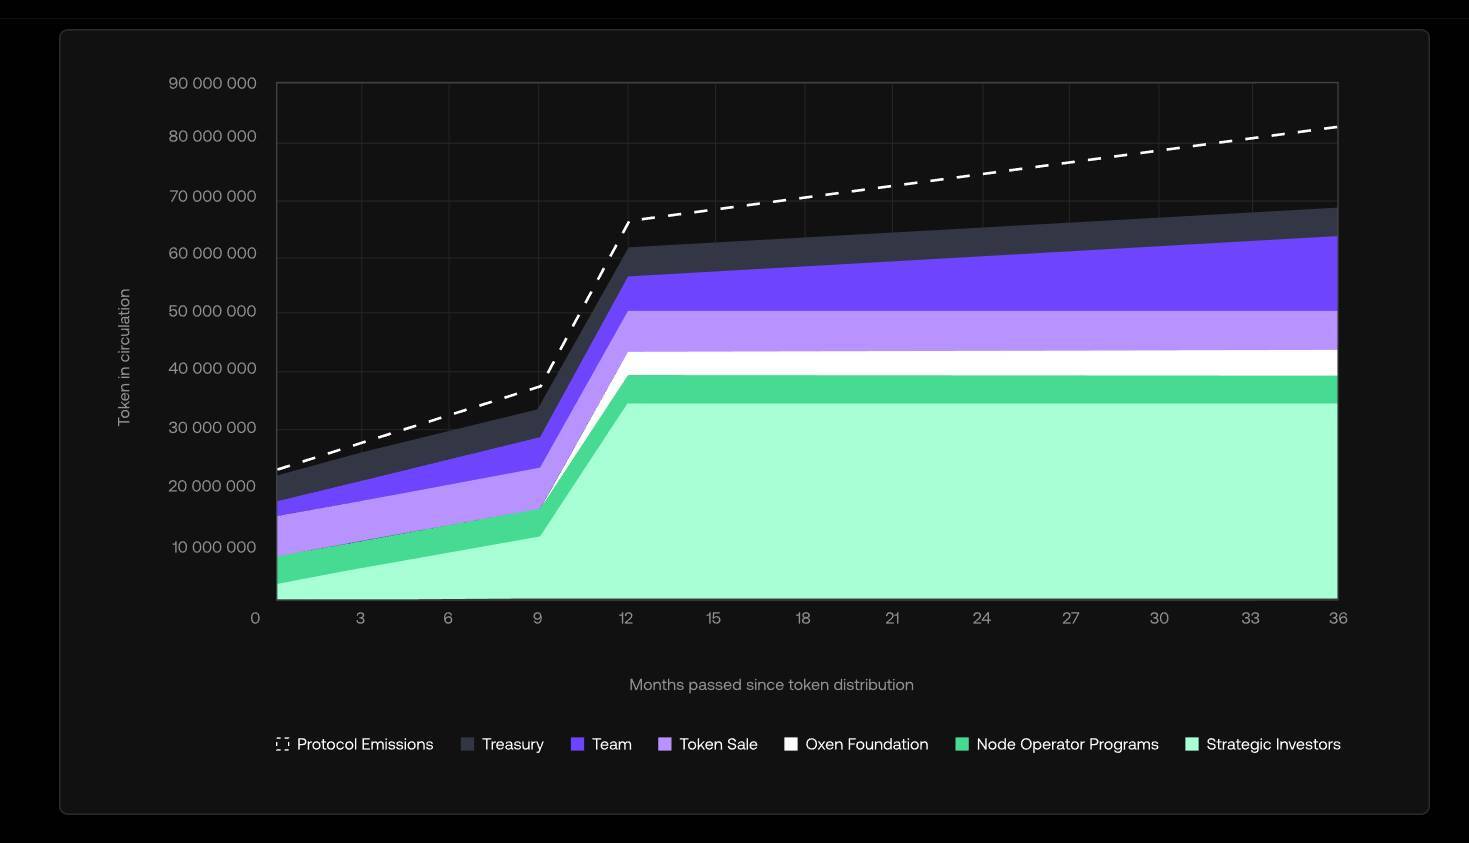Click the Strategic Investors legend swatch

click(1192, 744)
